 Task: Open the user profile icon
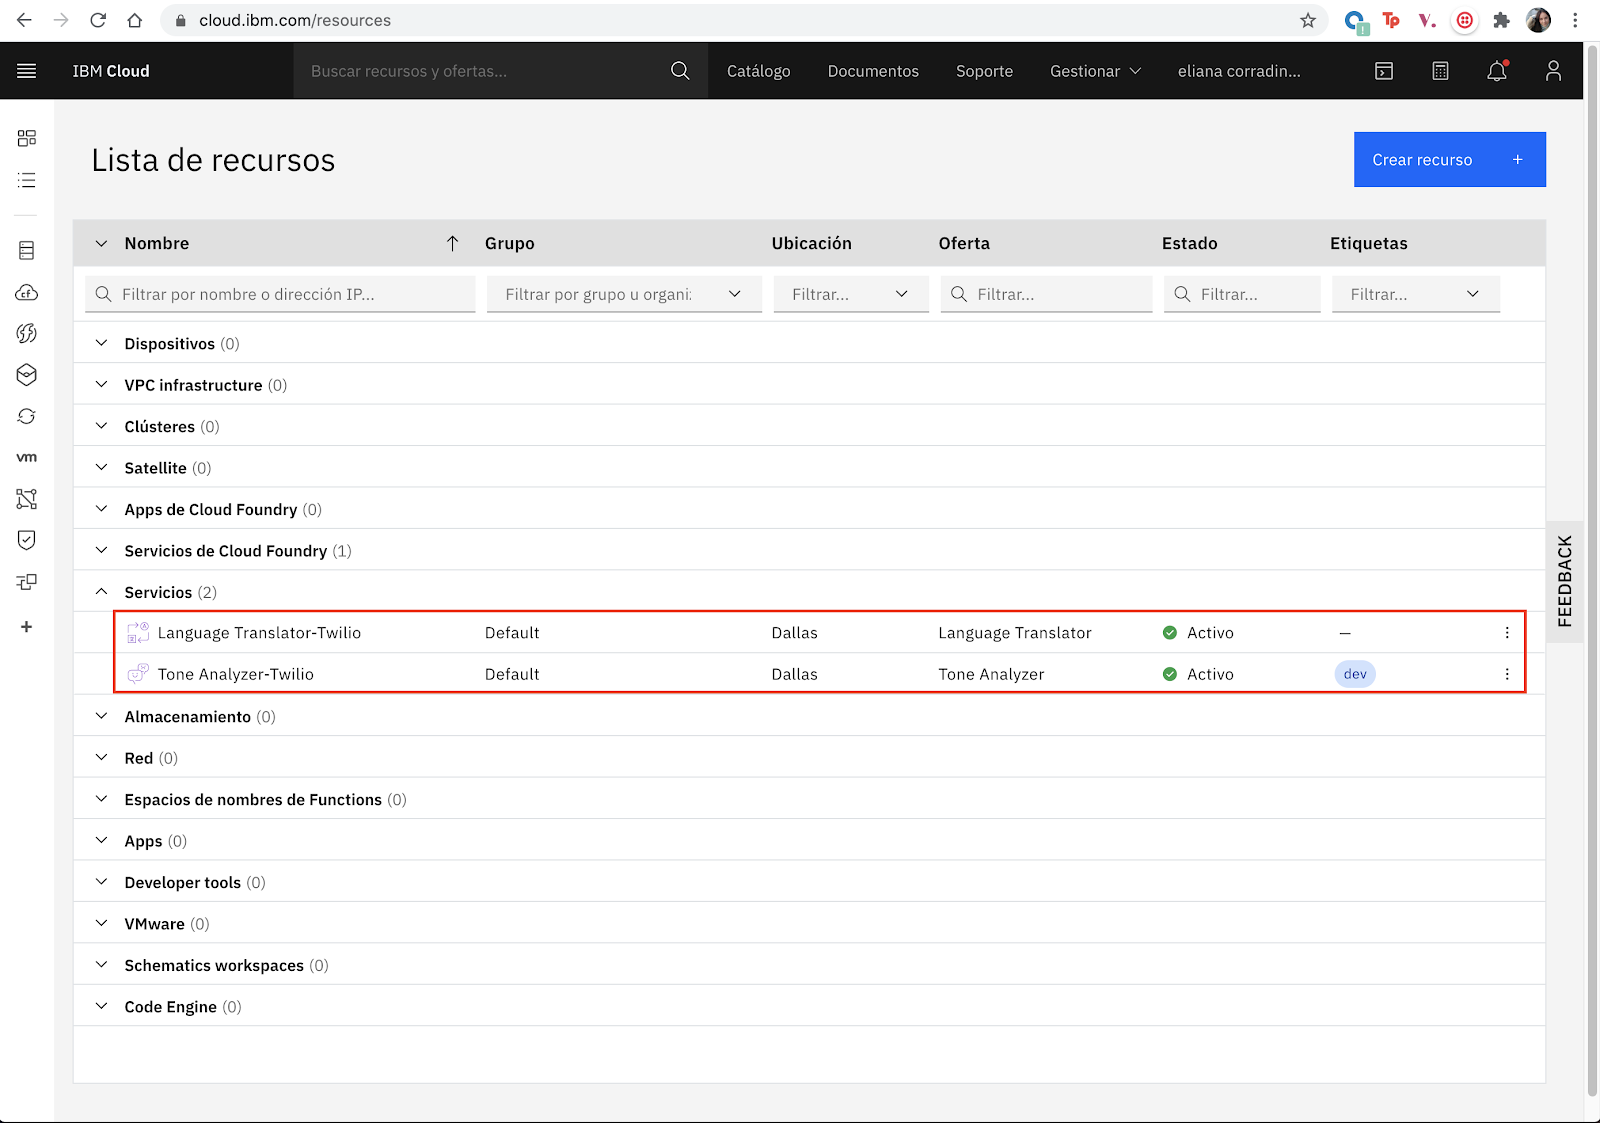click(1553, 71)
